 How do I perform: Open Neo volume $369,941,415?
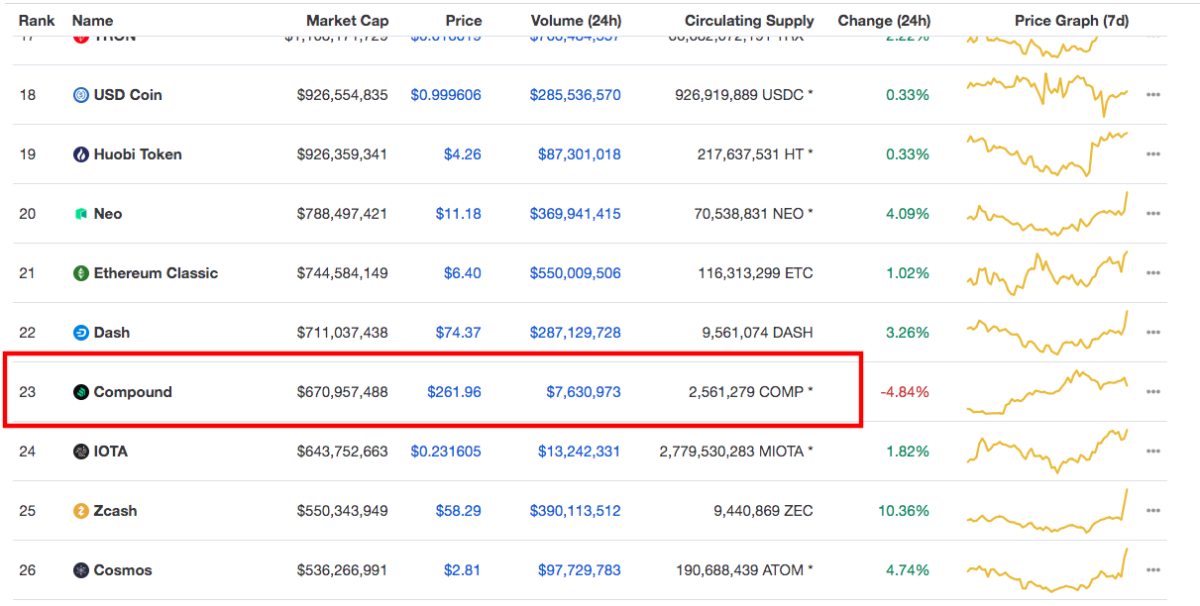click(575, 214)
